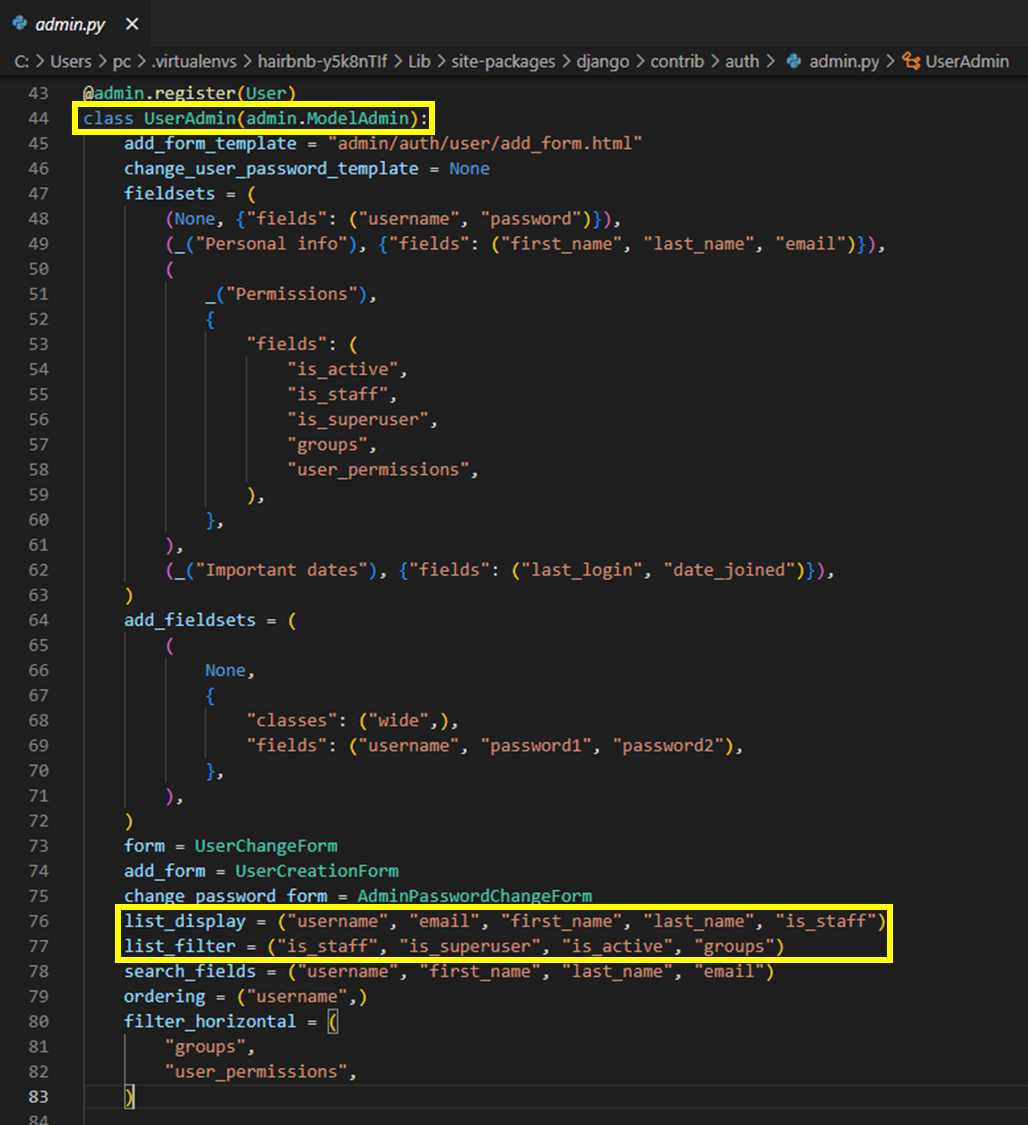Click the ordering variable on line 79
Viewport: 1028px width, 1125px height.
point(164,997)
